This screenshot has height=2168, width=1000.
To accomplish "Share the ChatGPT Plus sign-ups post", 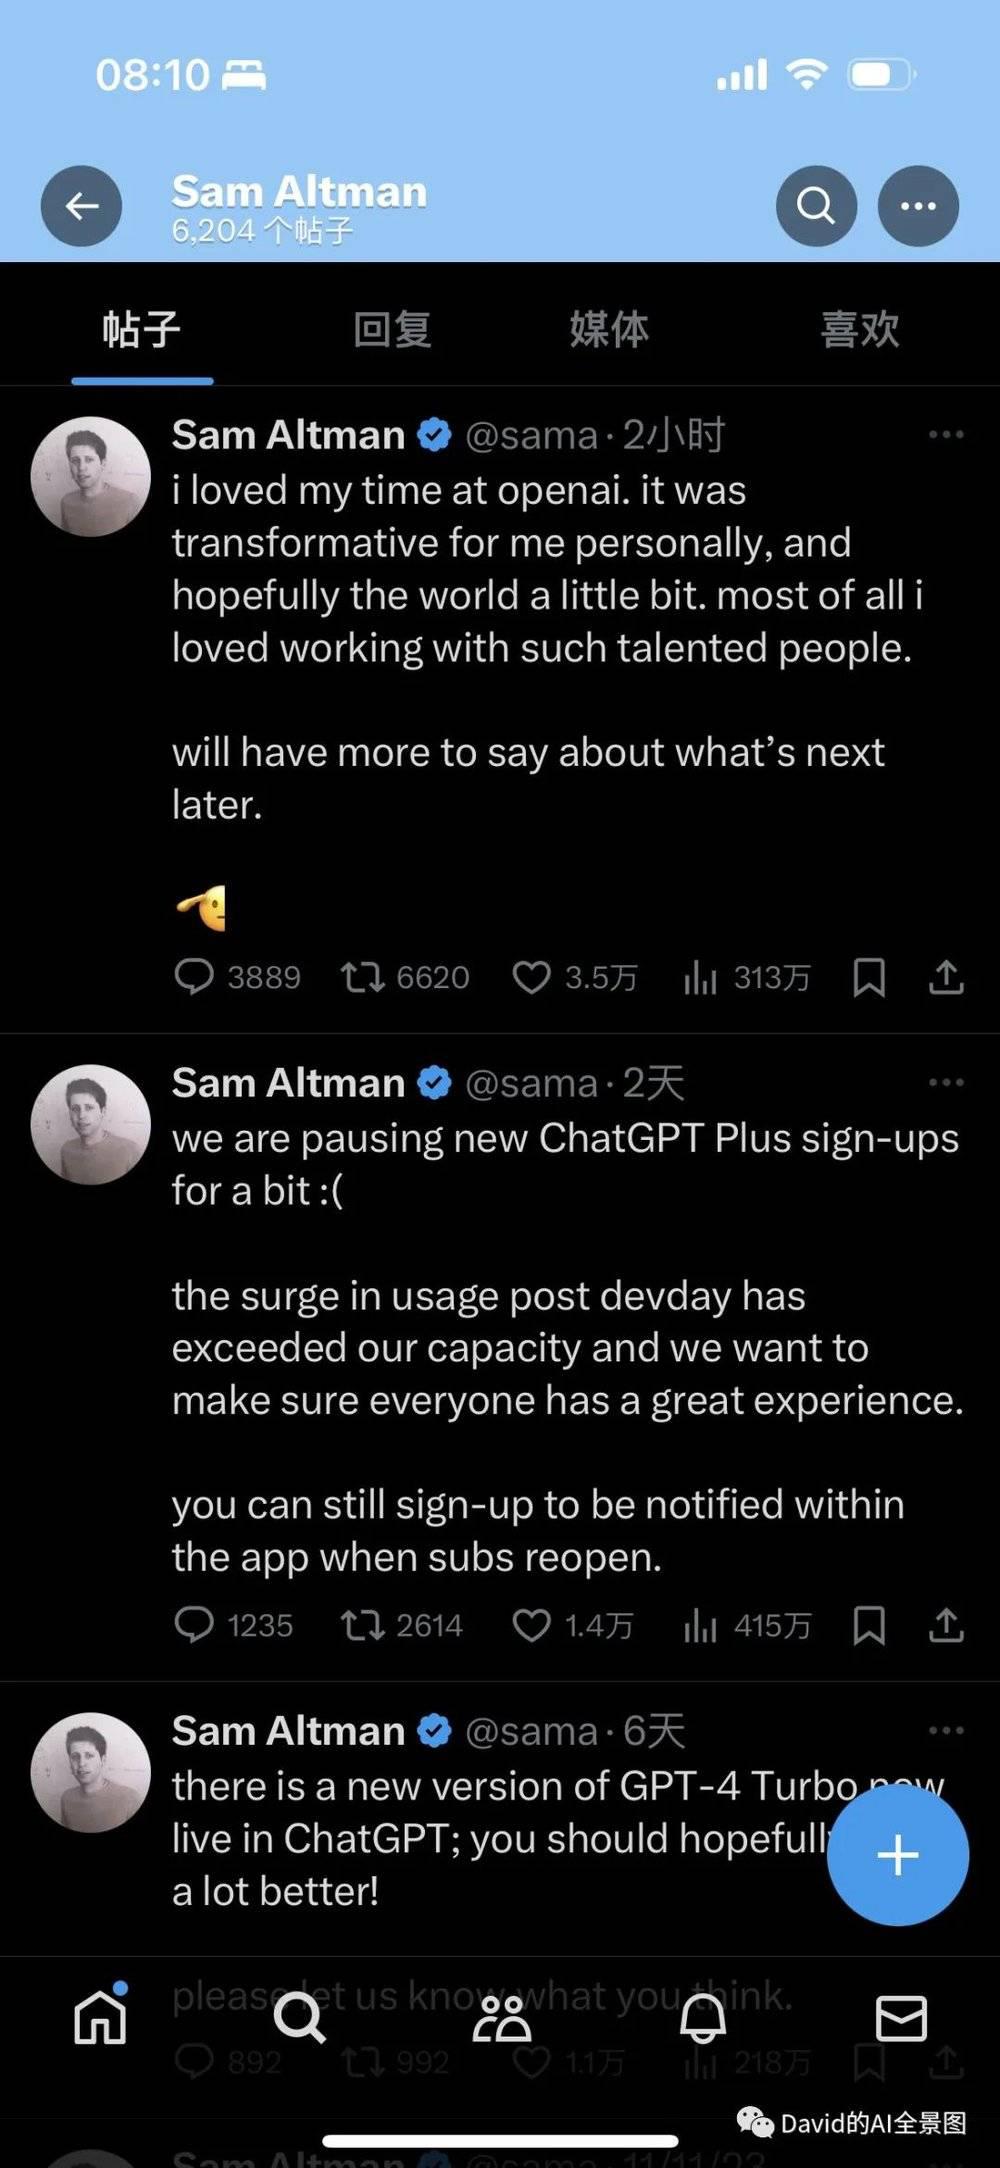I will (x=946, y=1625).
